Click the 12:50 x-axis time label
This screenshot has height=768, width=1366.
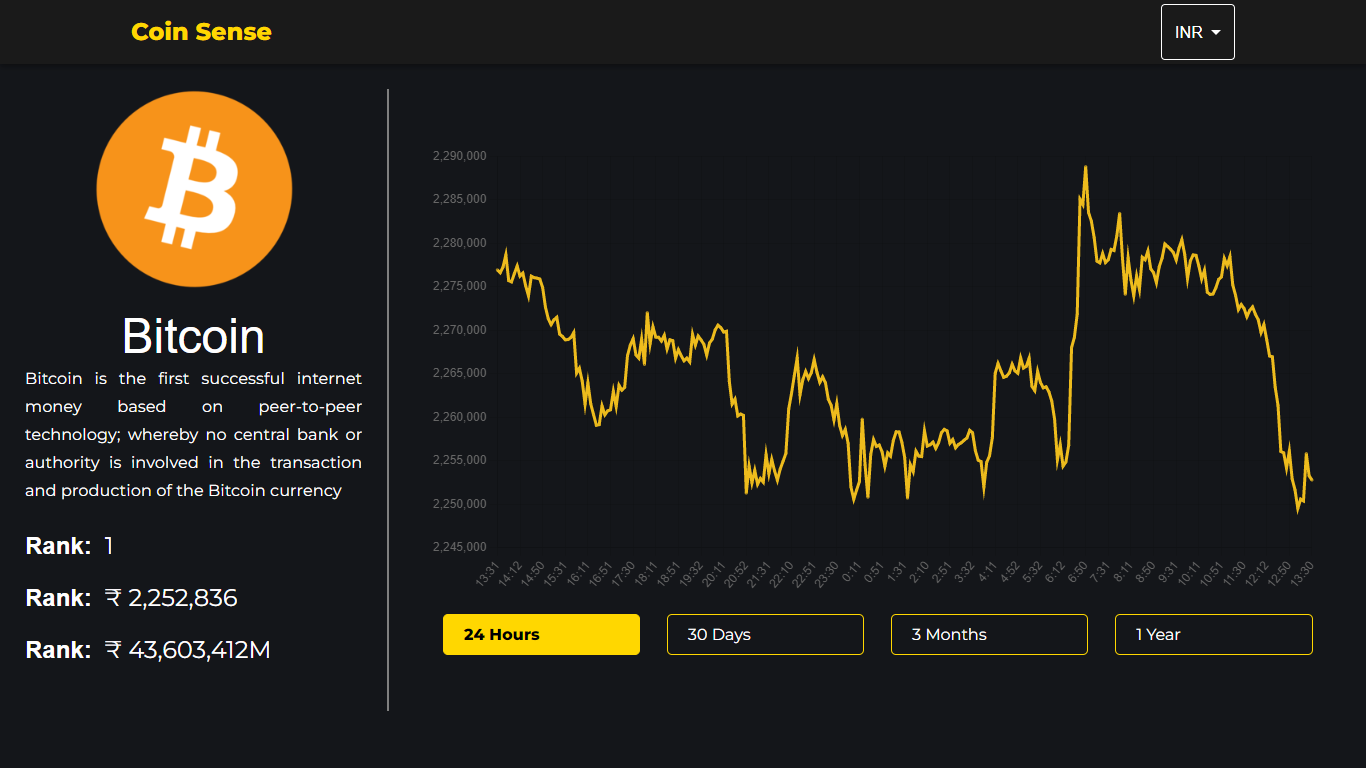1279,574
